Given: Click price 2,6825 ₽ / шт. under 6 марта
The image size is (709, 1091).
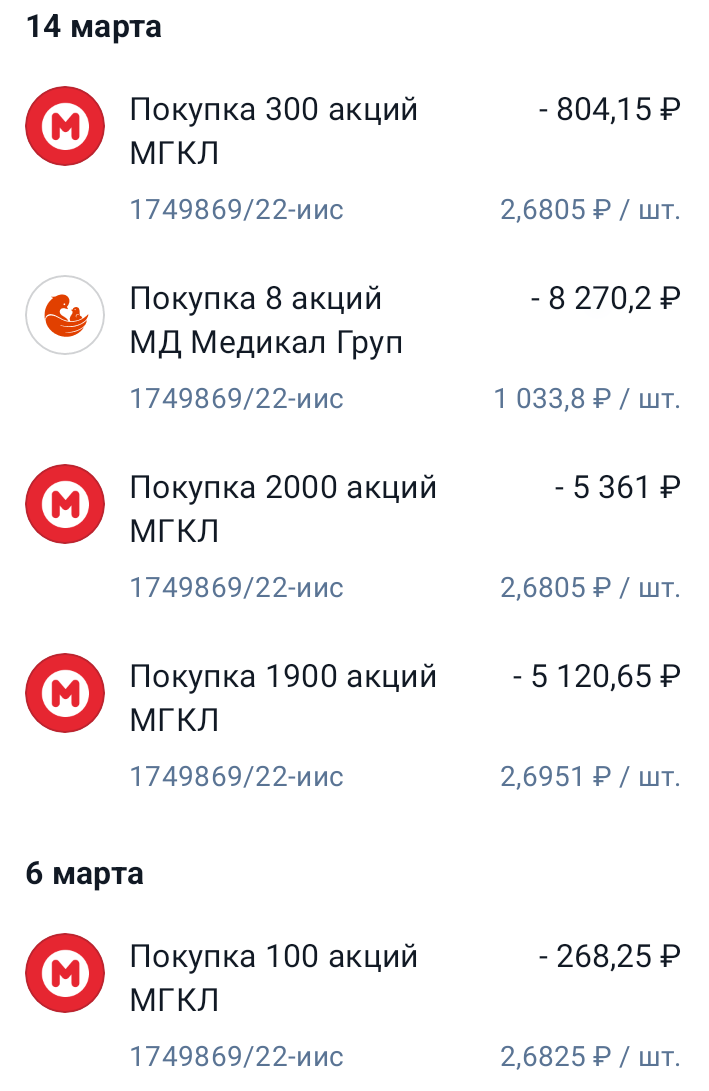Looking at the screenshot, I should pos(590,1055).
